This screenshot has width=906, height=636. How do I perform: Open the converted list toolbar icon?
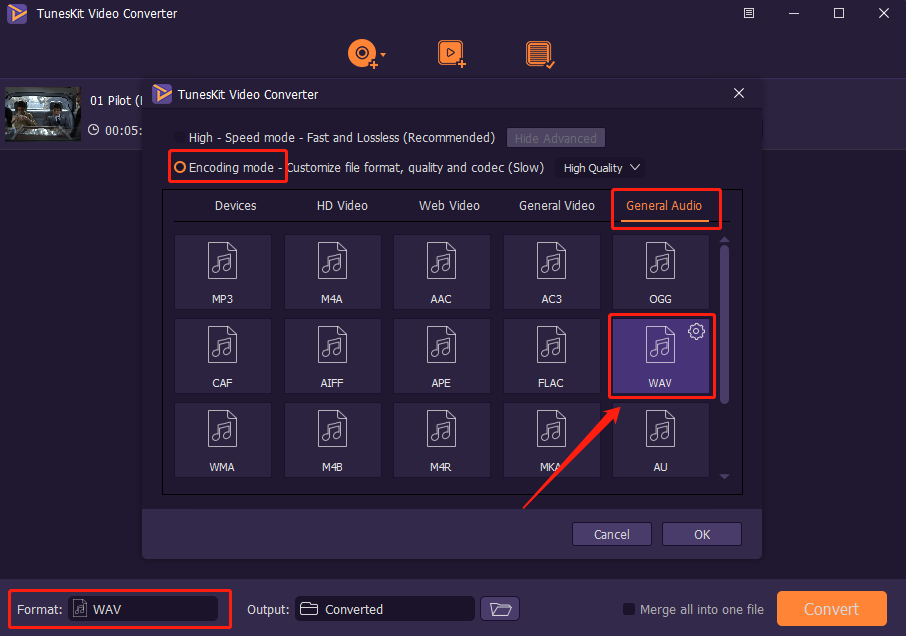(x=540, y=54)
